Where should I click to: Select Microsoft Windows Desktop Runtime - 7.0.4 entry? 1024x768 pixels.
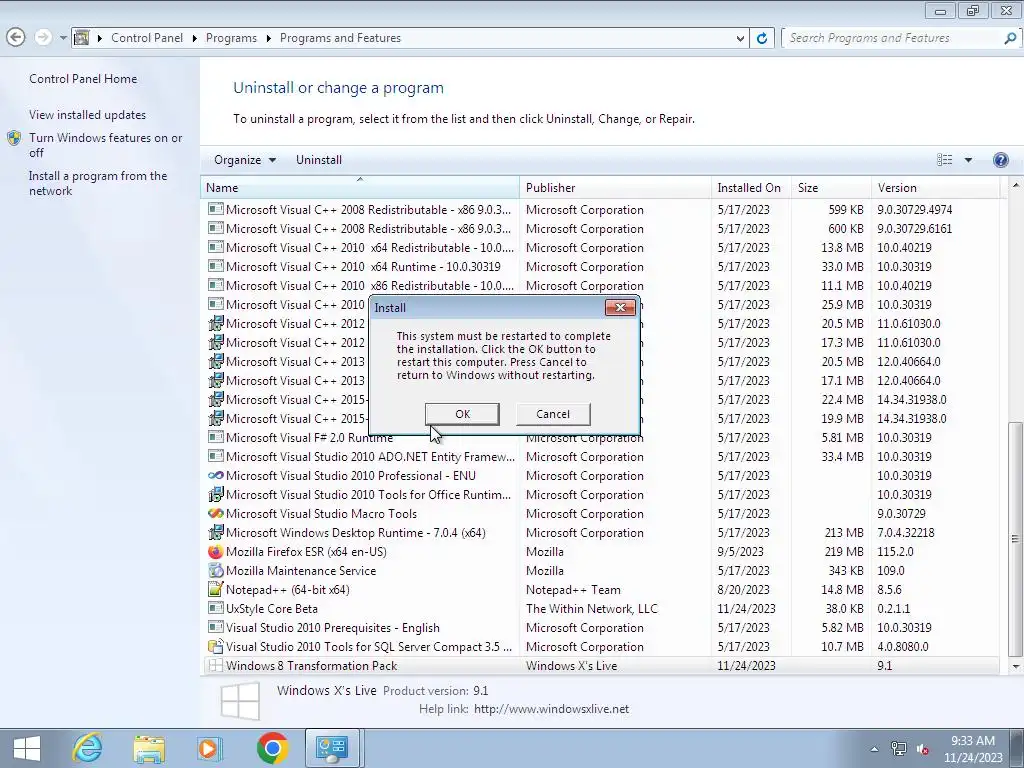pos(600,533)
